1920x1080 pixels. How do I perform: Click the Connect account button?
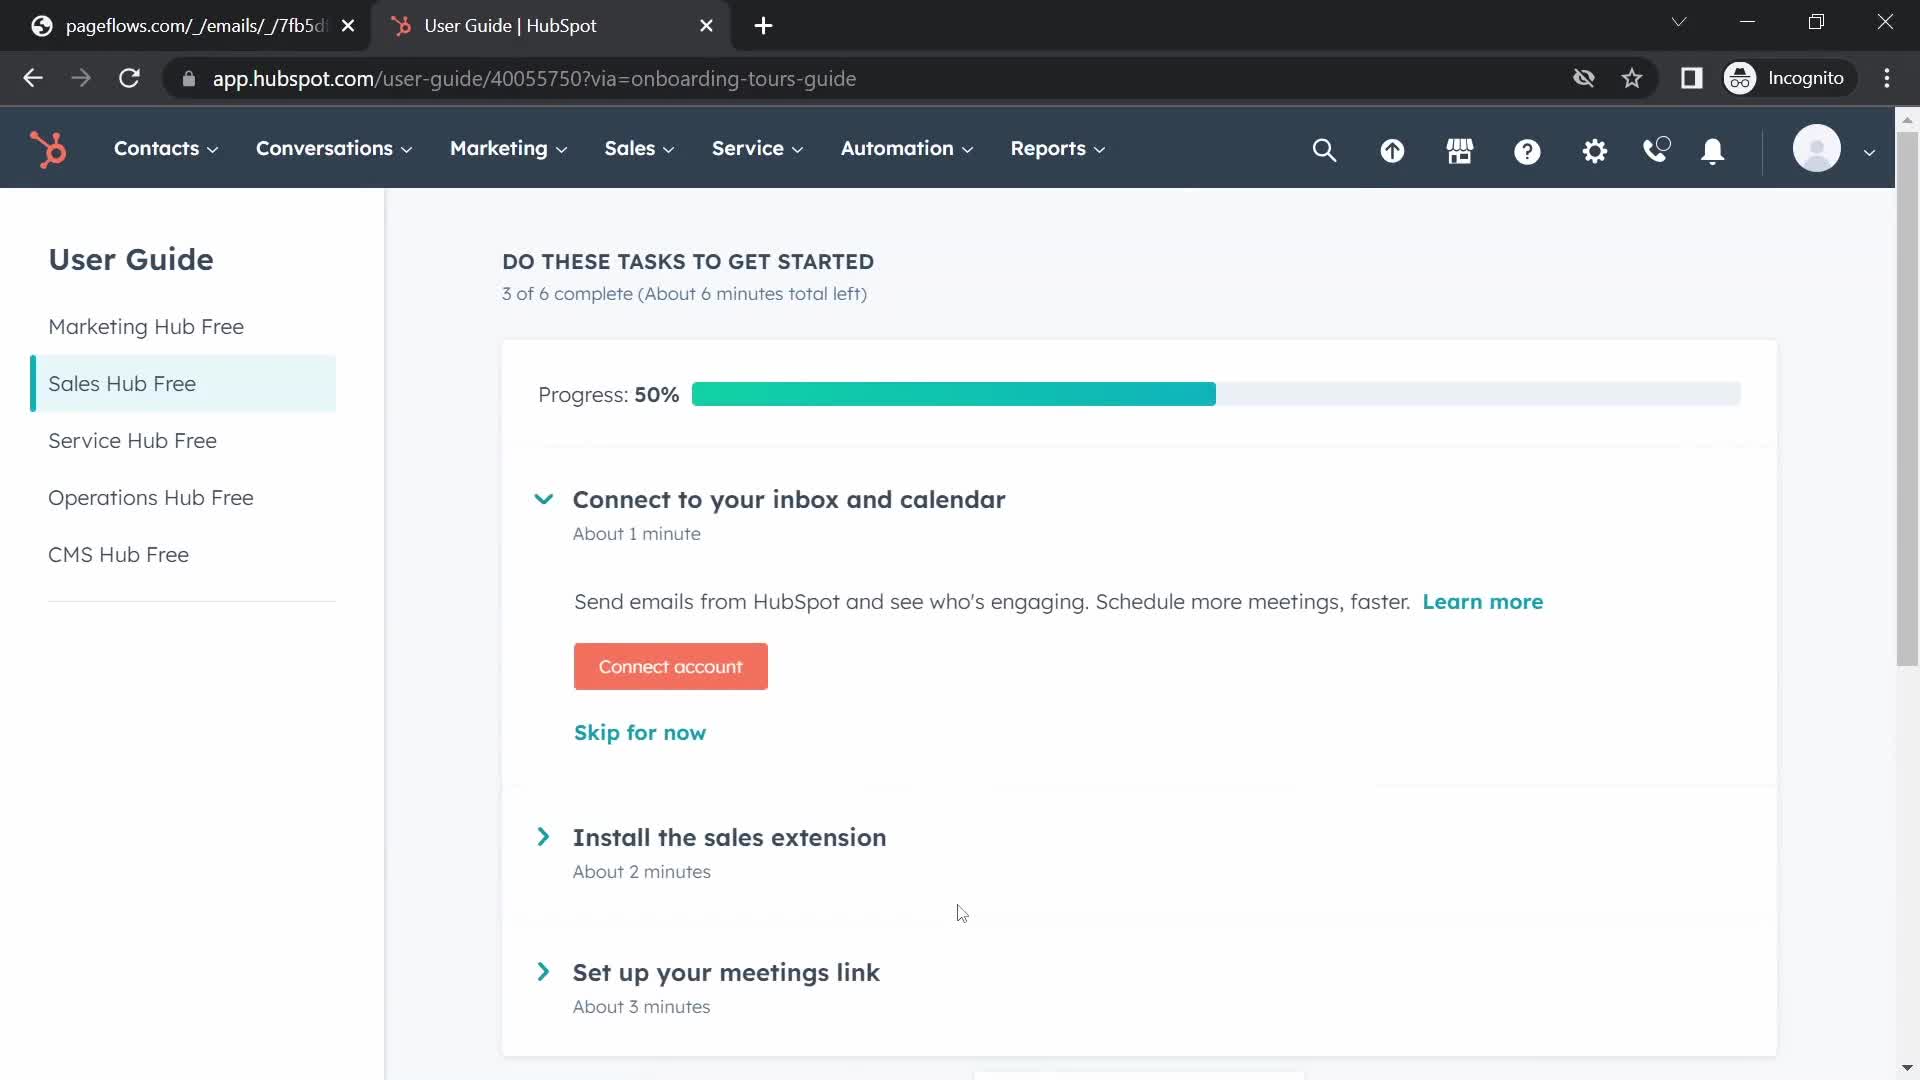point(670,667)
